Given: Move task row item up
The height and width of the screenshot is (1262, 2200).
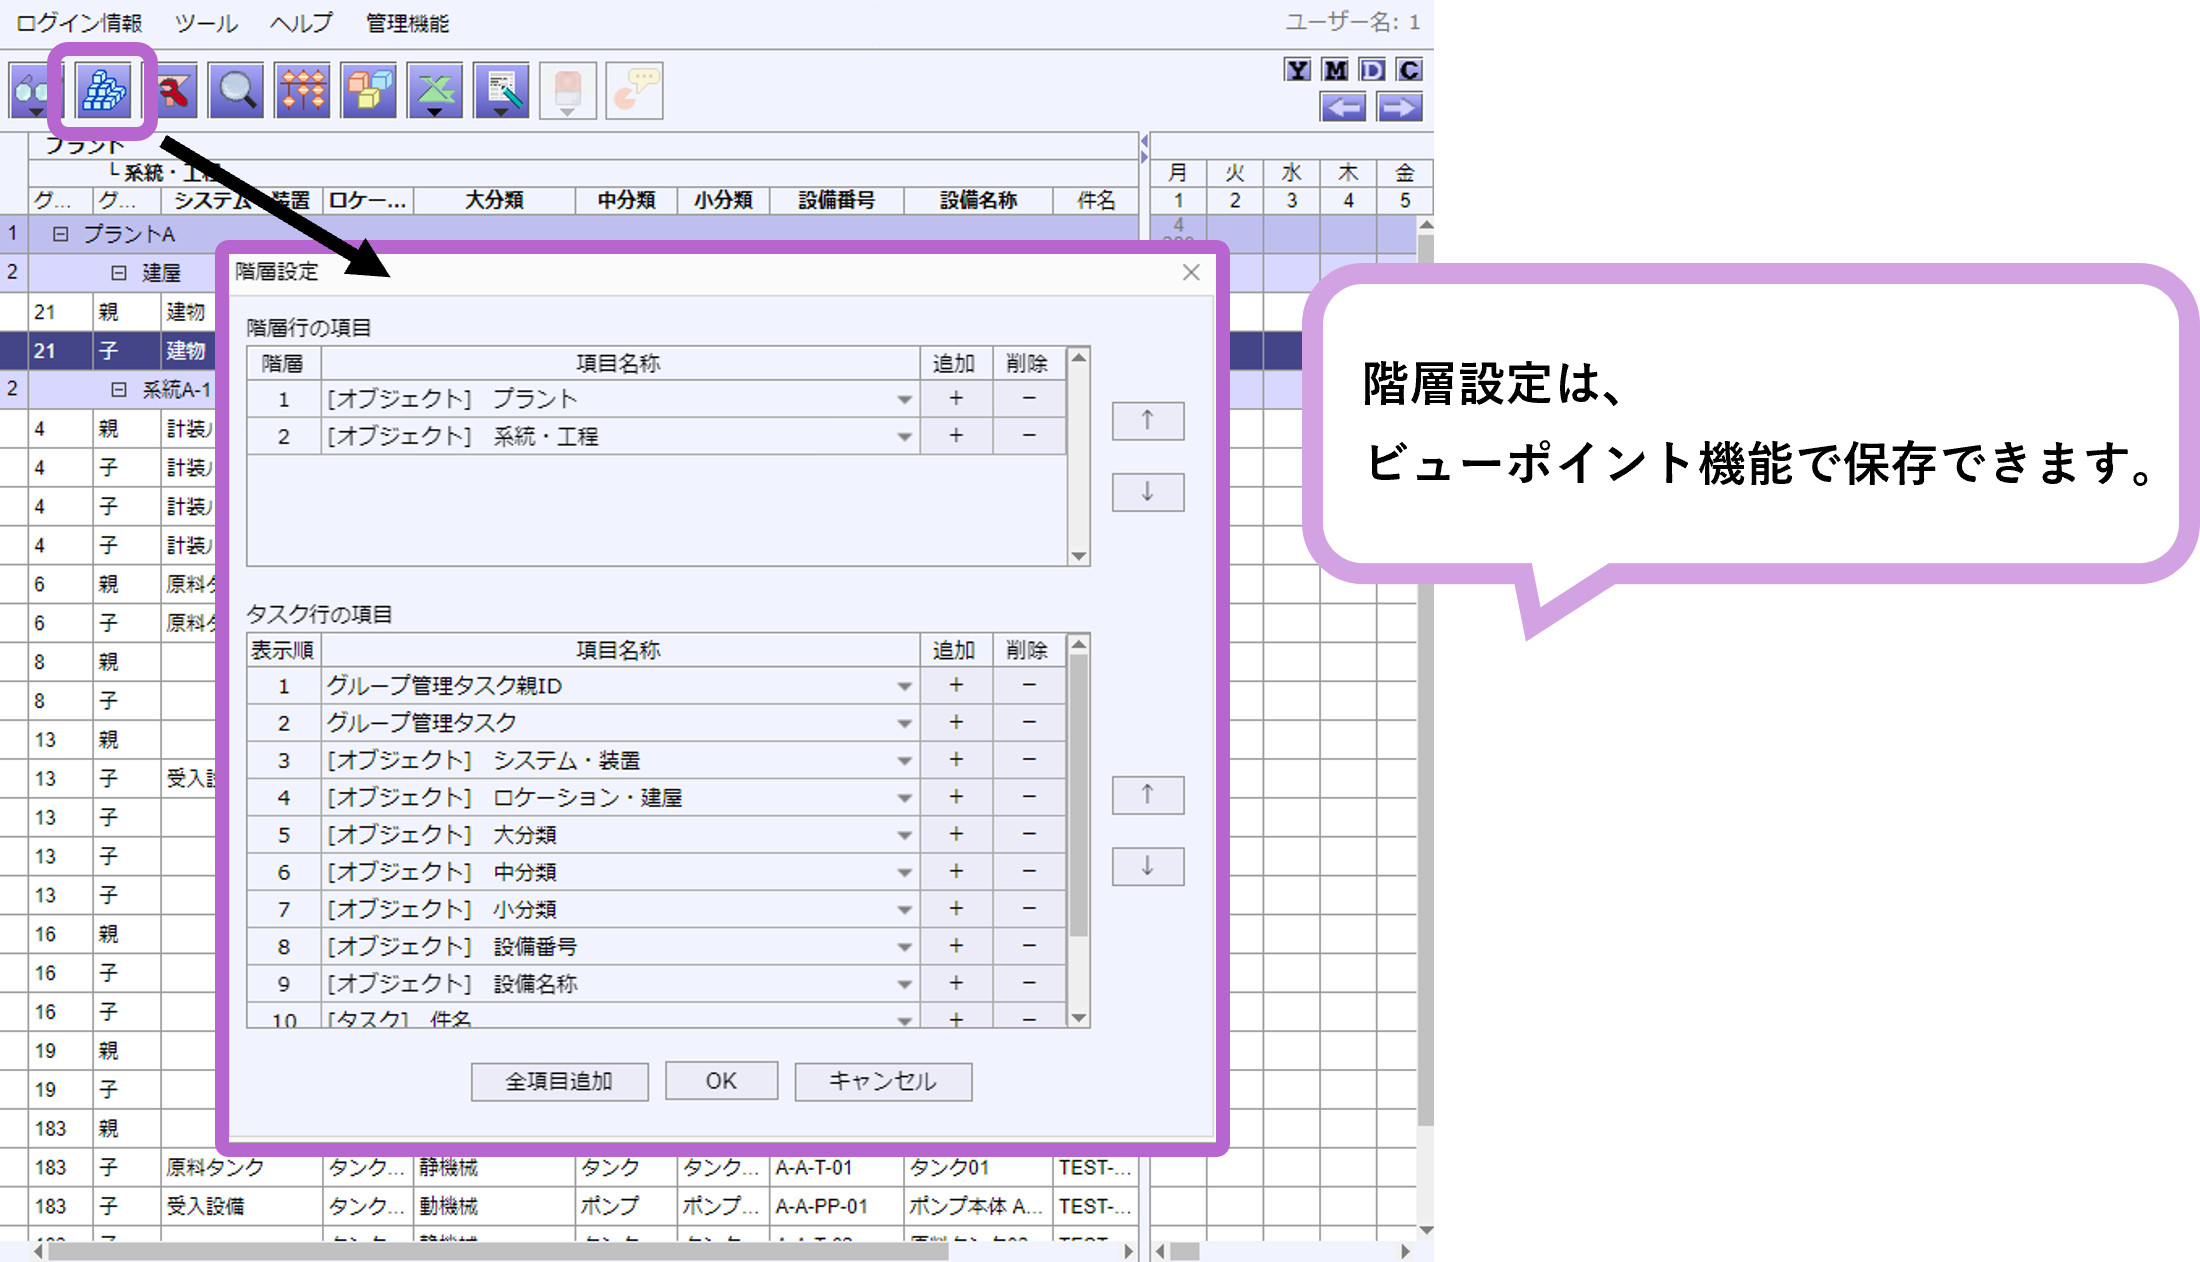Looking at the screenshot, I should [1148, 795].
